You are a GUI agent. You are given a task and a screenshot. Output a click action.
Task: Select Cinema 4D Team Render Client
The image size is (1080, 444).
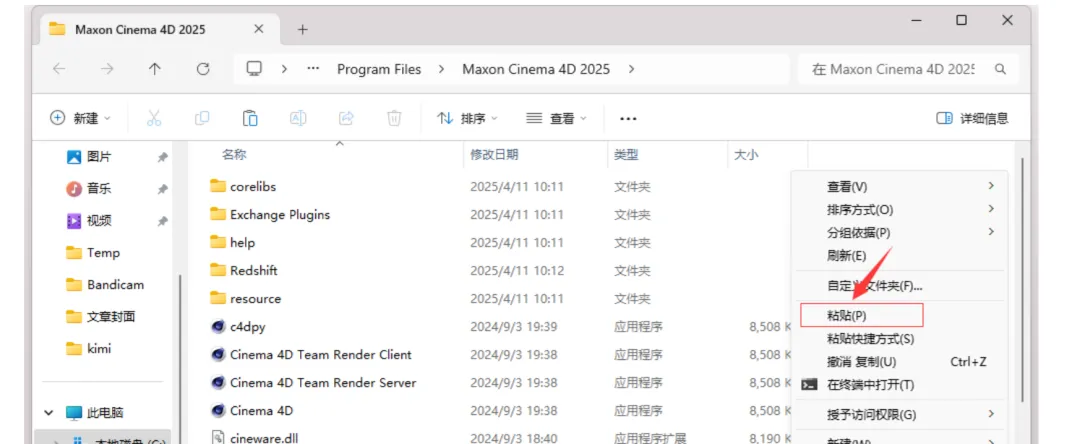(311, 355)
